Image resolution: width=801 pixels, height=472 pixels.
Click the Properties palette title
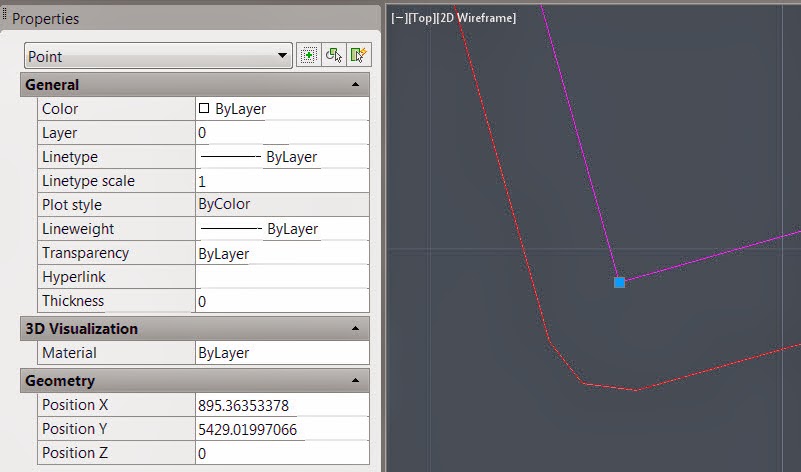tap(45, 19)
